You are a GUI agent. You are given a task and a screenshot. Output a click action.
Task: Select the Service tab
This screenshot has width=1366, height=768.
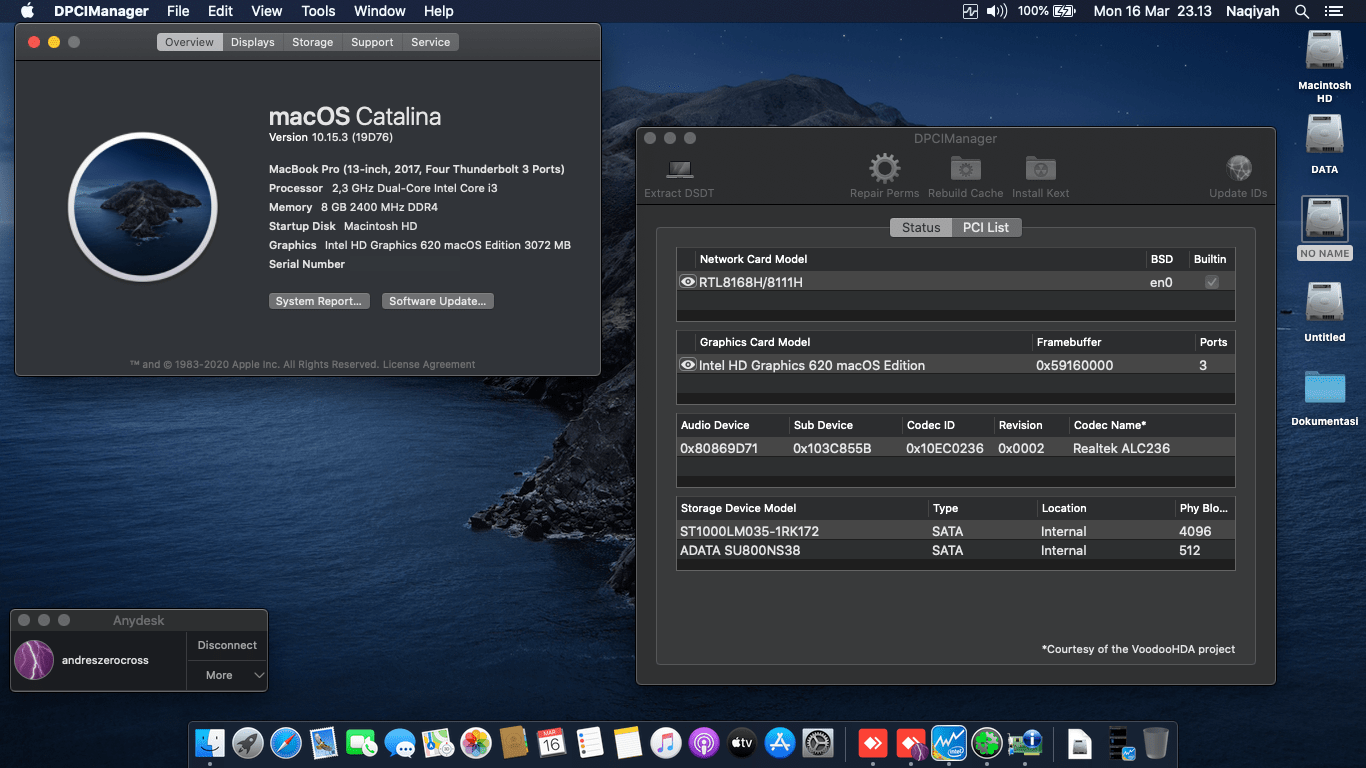[x=431, y=42]
